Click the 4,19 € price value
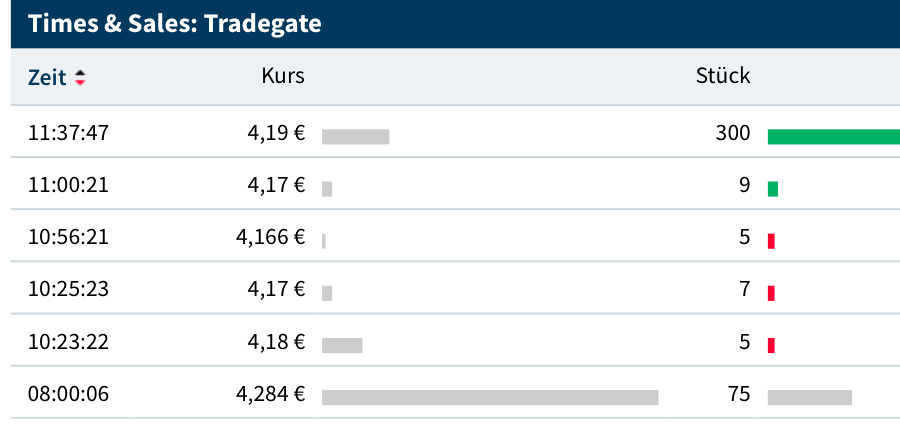 click(x=276, y=134)
